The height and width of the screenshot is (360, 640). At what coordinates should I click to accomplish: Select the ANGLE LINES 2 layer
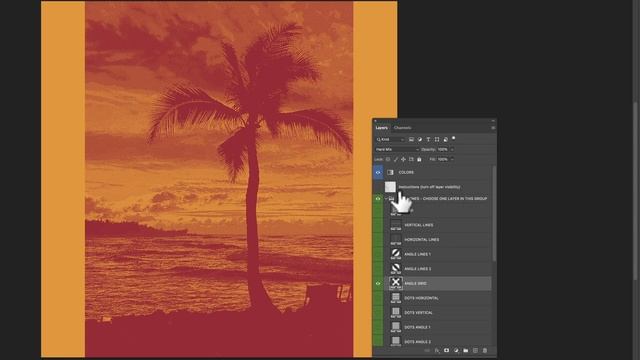(417, 269)
